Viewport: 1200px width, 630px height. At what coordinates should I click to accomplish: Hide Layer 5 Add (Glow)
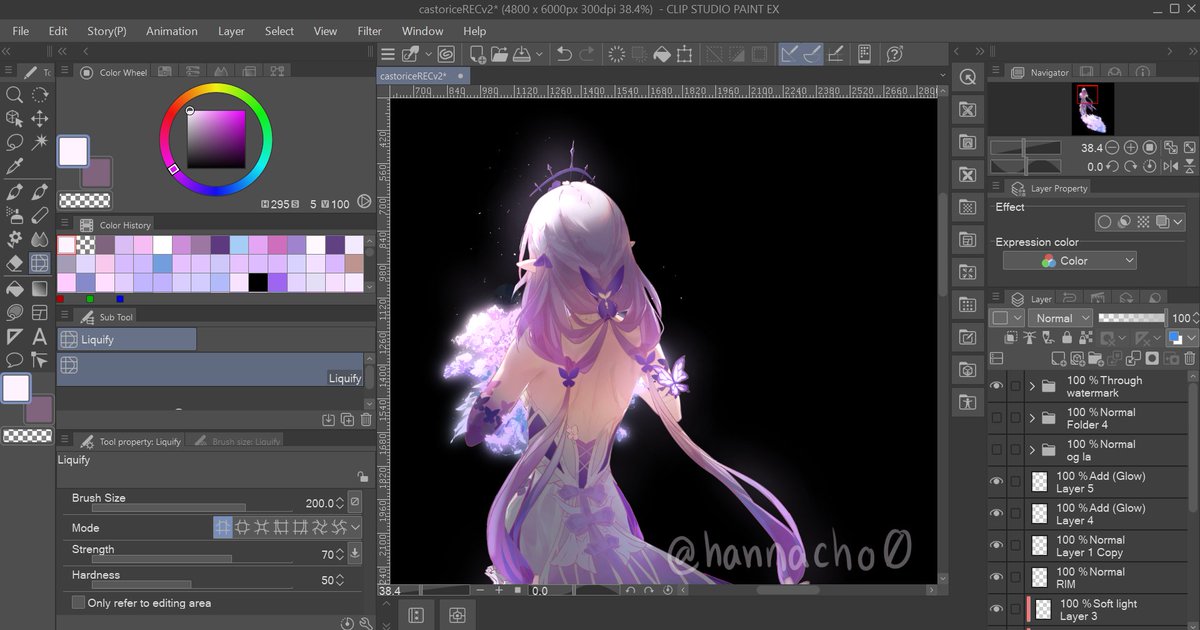point(996,482)
